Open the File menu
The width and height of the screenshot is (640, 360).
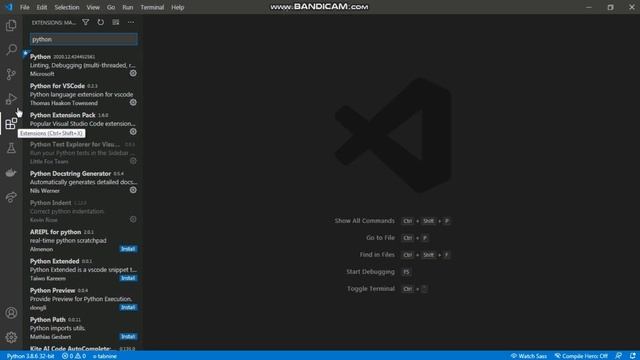(x=24, y=7)
